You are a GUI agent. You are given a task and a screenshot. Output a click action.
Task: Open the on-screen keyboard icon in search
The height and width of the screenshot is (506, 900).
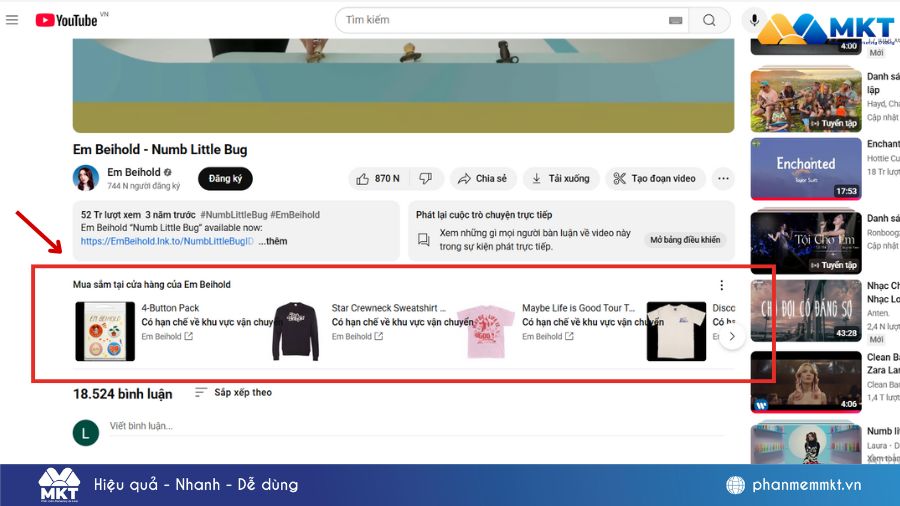coord(675,20)
